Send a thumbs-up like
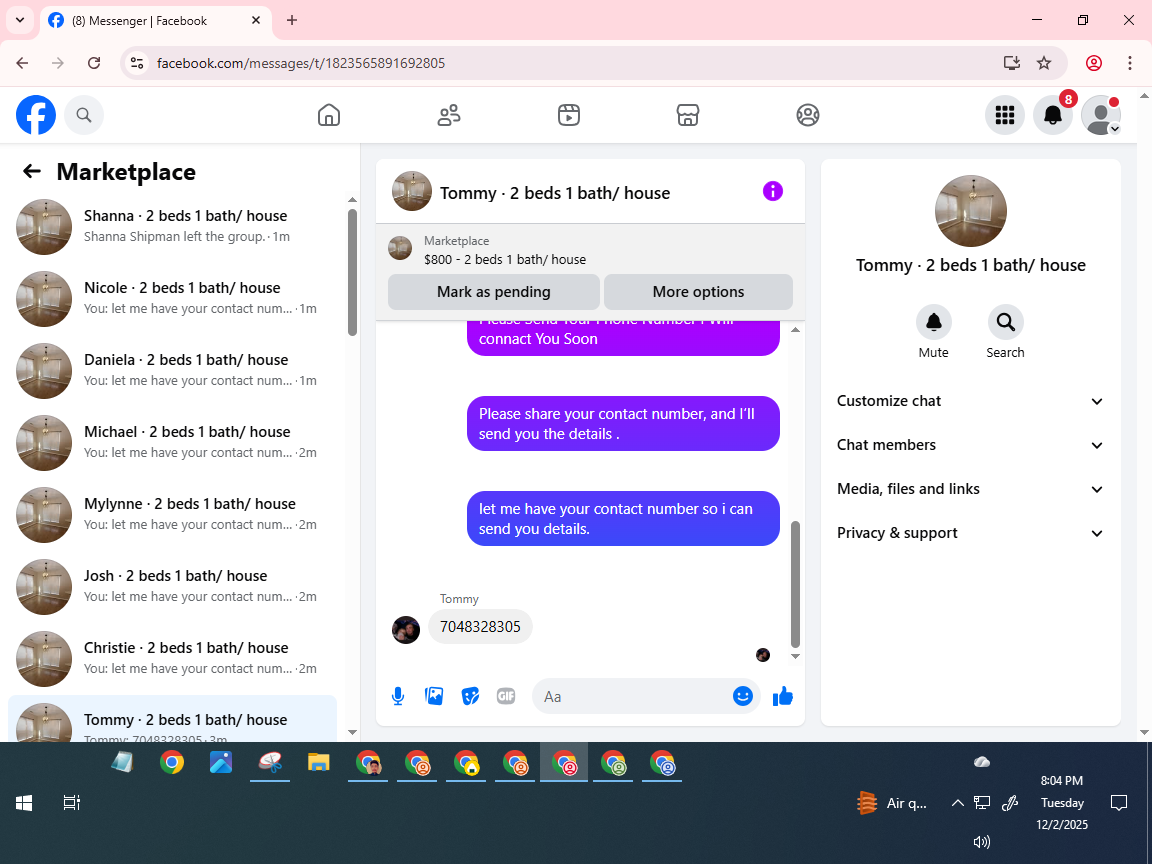 (782, 696)
